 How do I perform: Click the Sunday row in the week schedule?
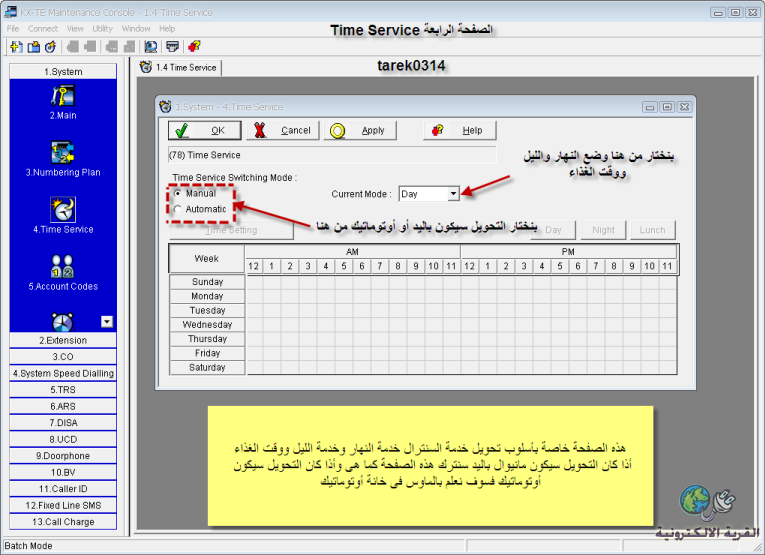click(x=207, y=282)
